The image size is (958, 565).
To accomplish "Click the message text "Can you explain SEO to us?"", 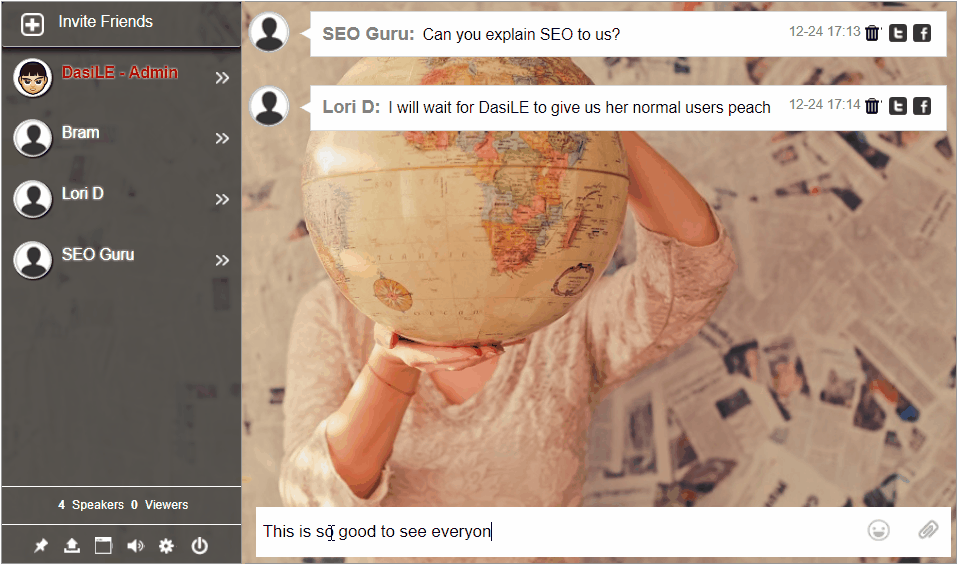I will coord(521,35).
